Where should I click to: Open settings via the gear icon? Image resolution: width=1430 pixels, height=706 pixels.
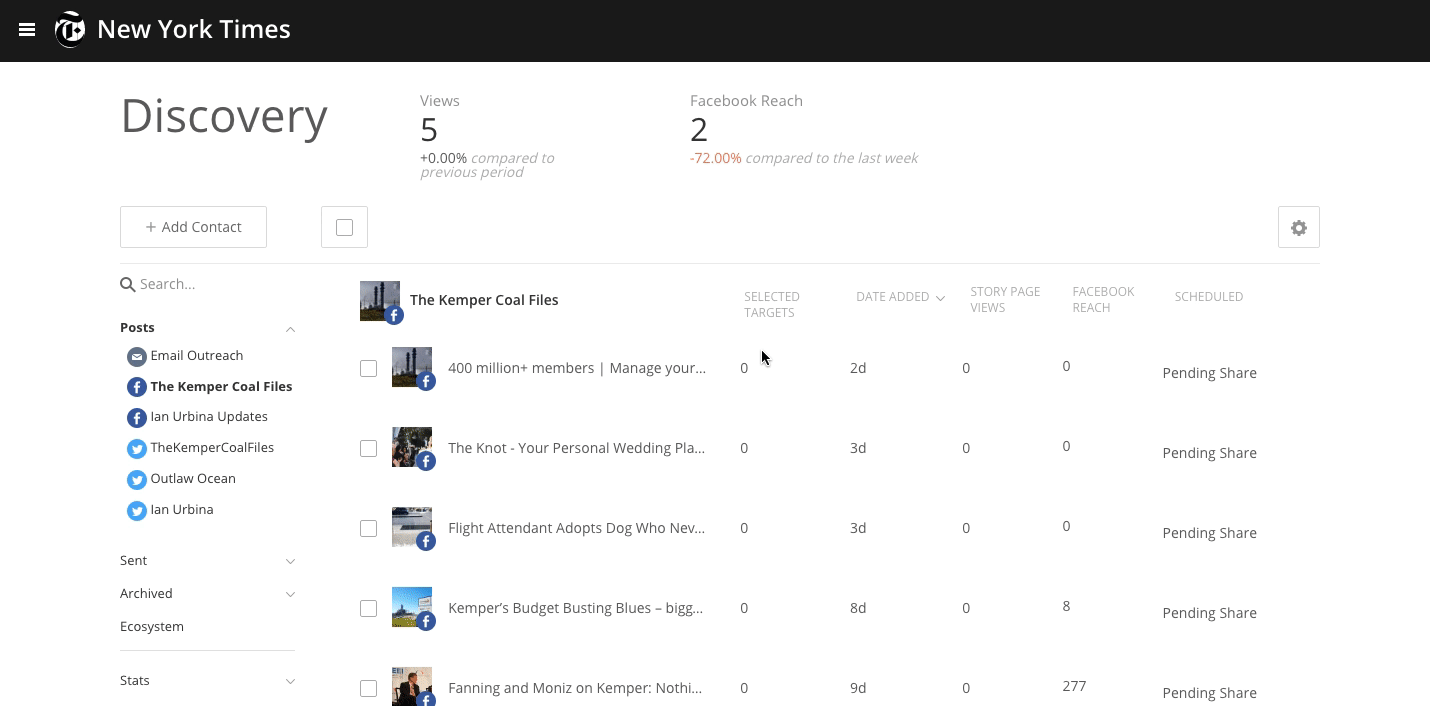click(x=1298, y=228)
